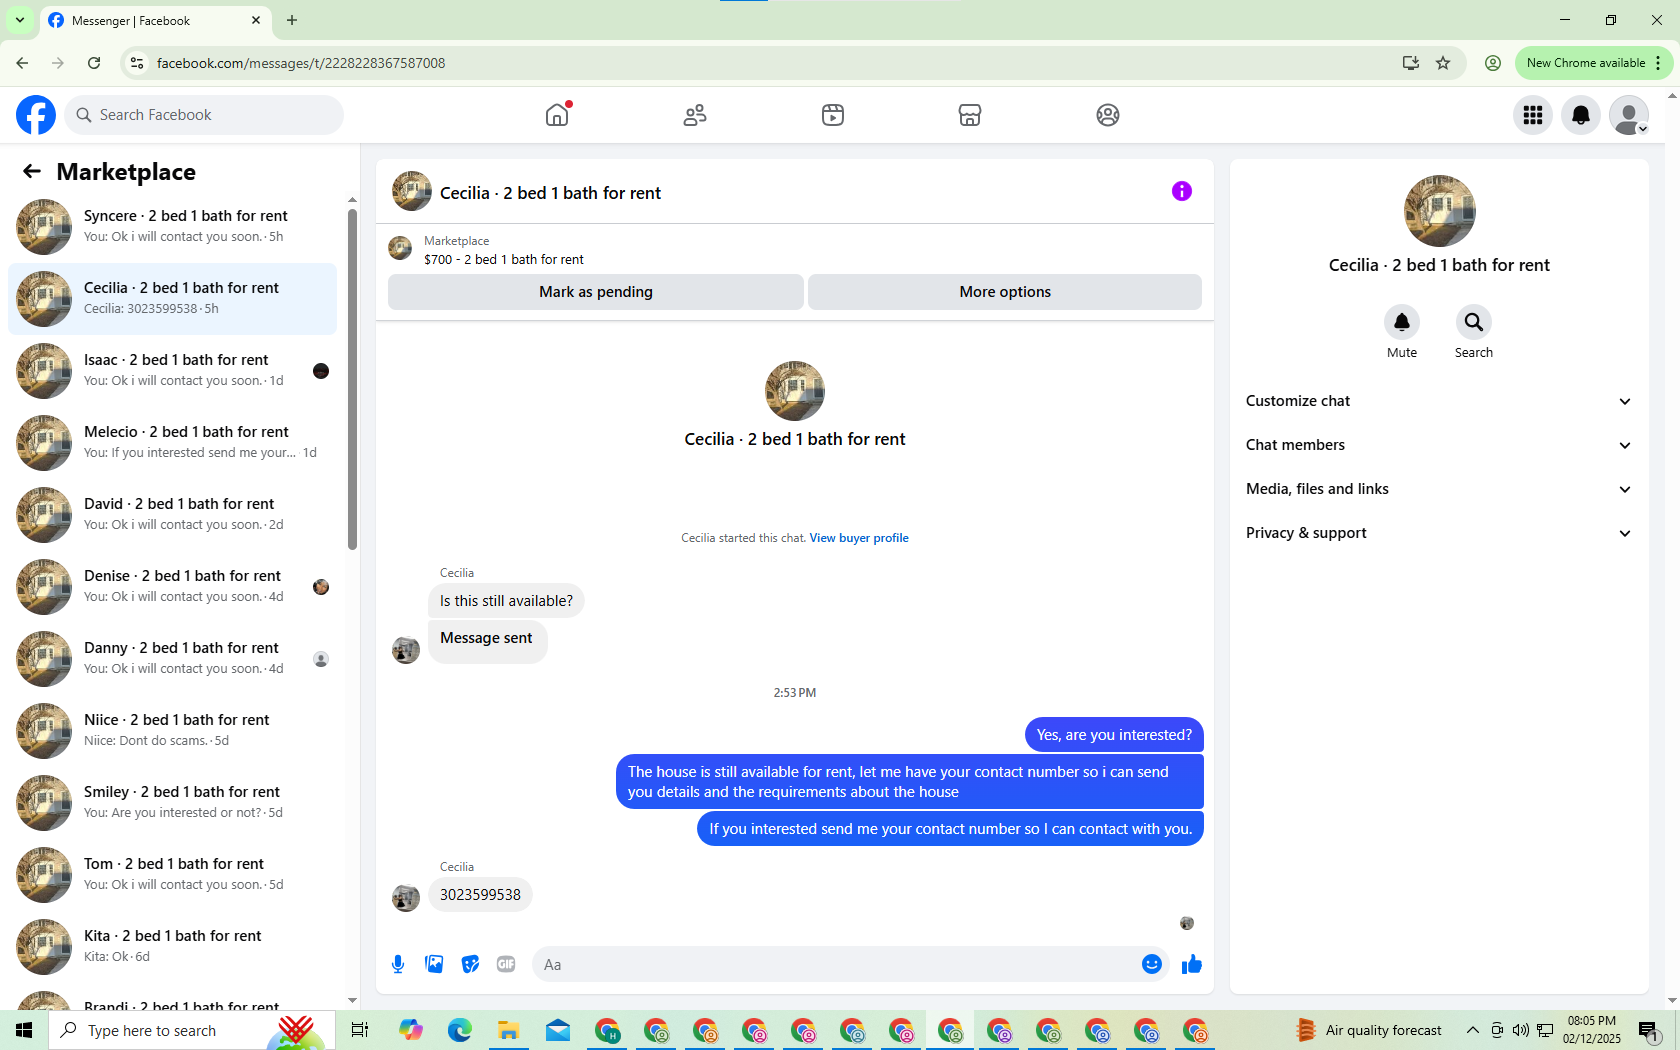Open Windows Start menu

pyautogui.click(x=24, y=1030)
